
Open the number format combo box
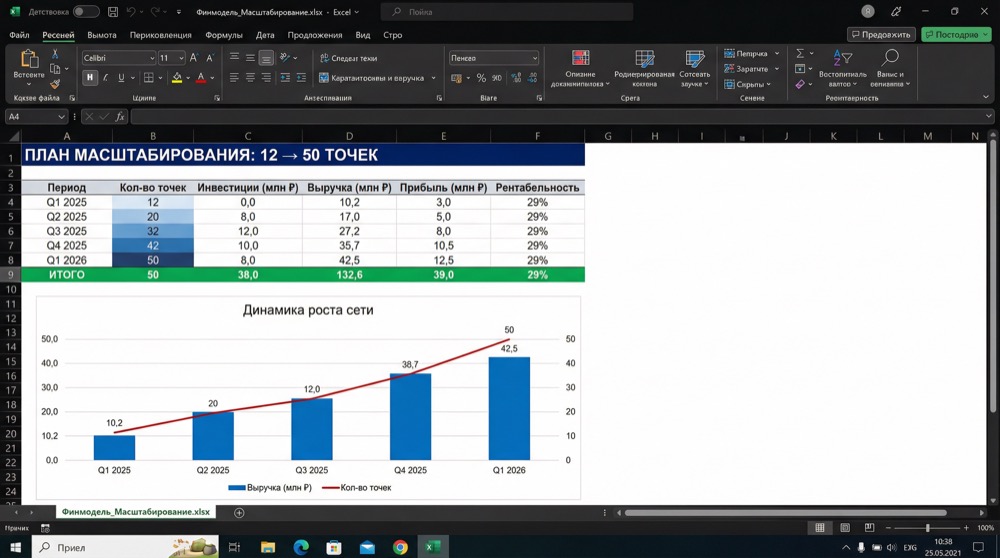[493, 58]
